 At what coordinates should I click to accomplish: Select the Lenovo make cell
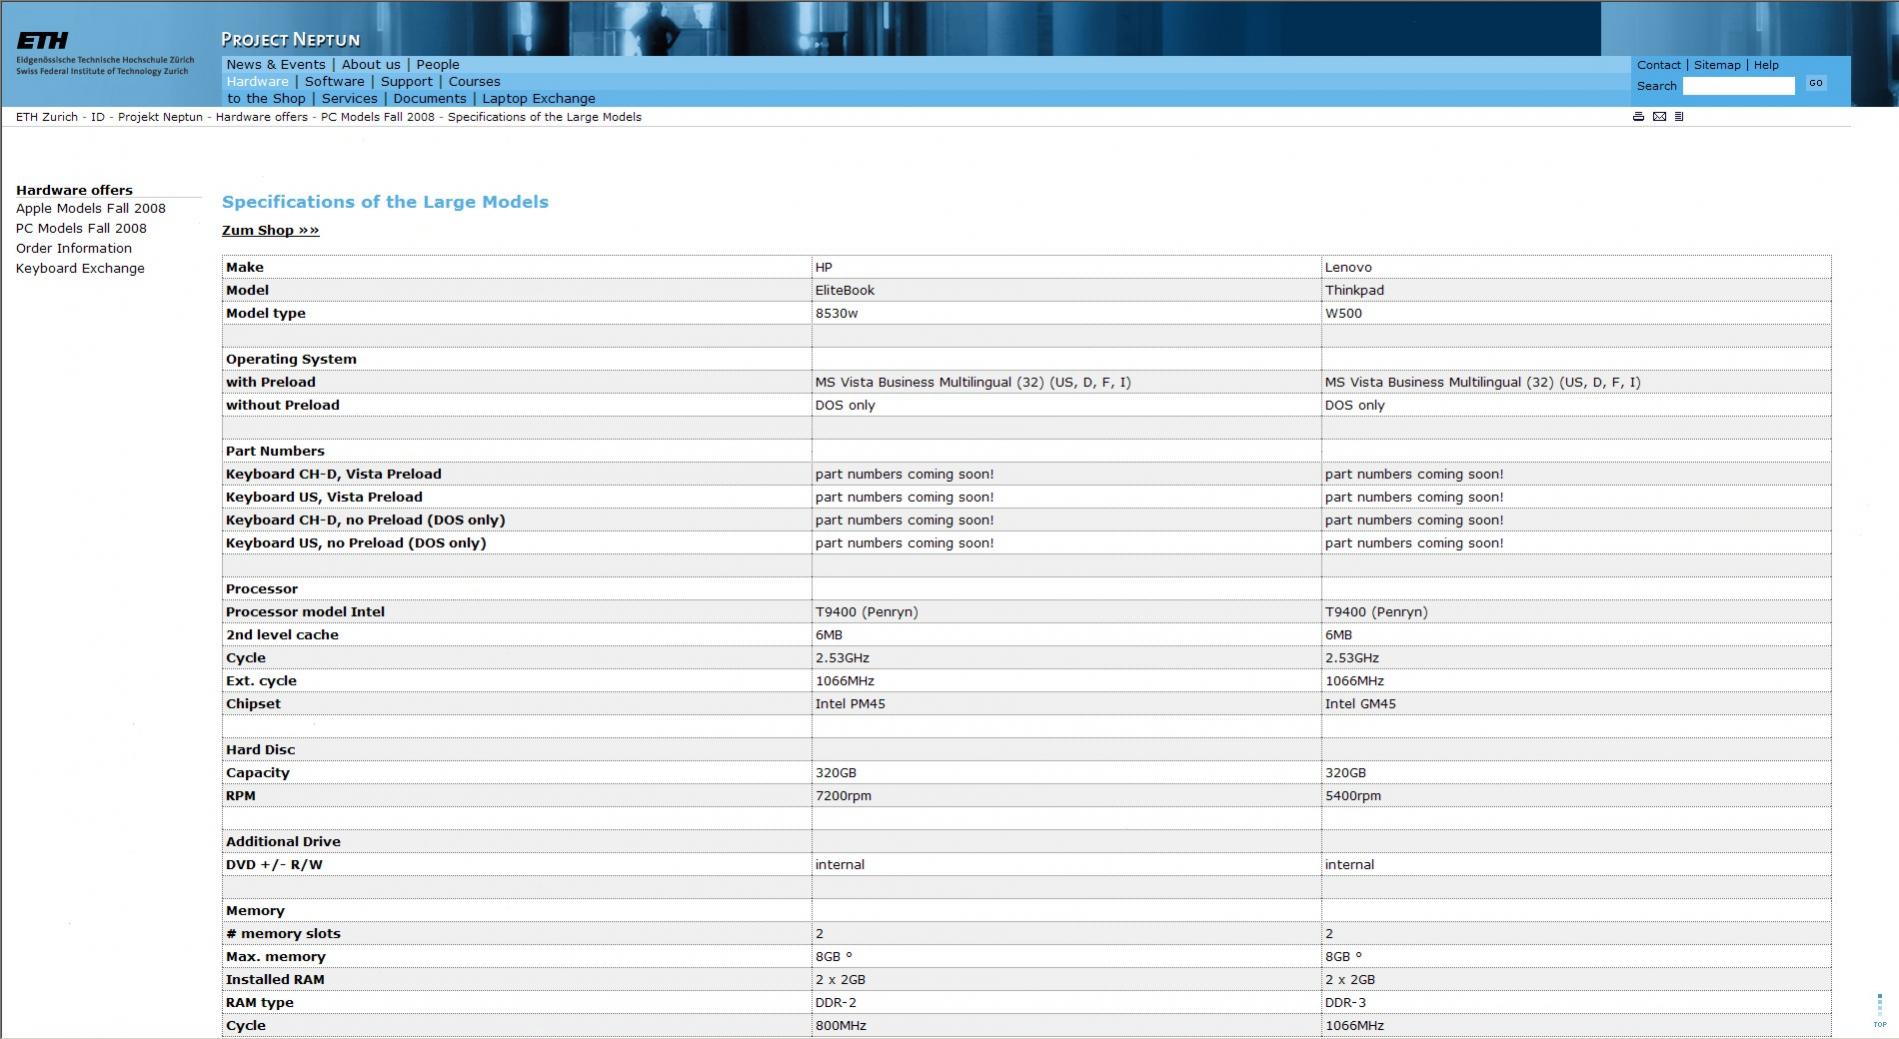point(1576,267)
